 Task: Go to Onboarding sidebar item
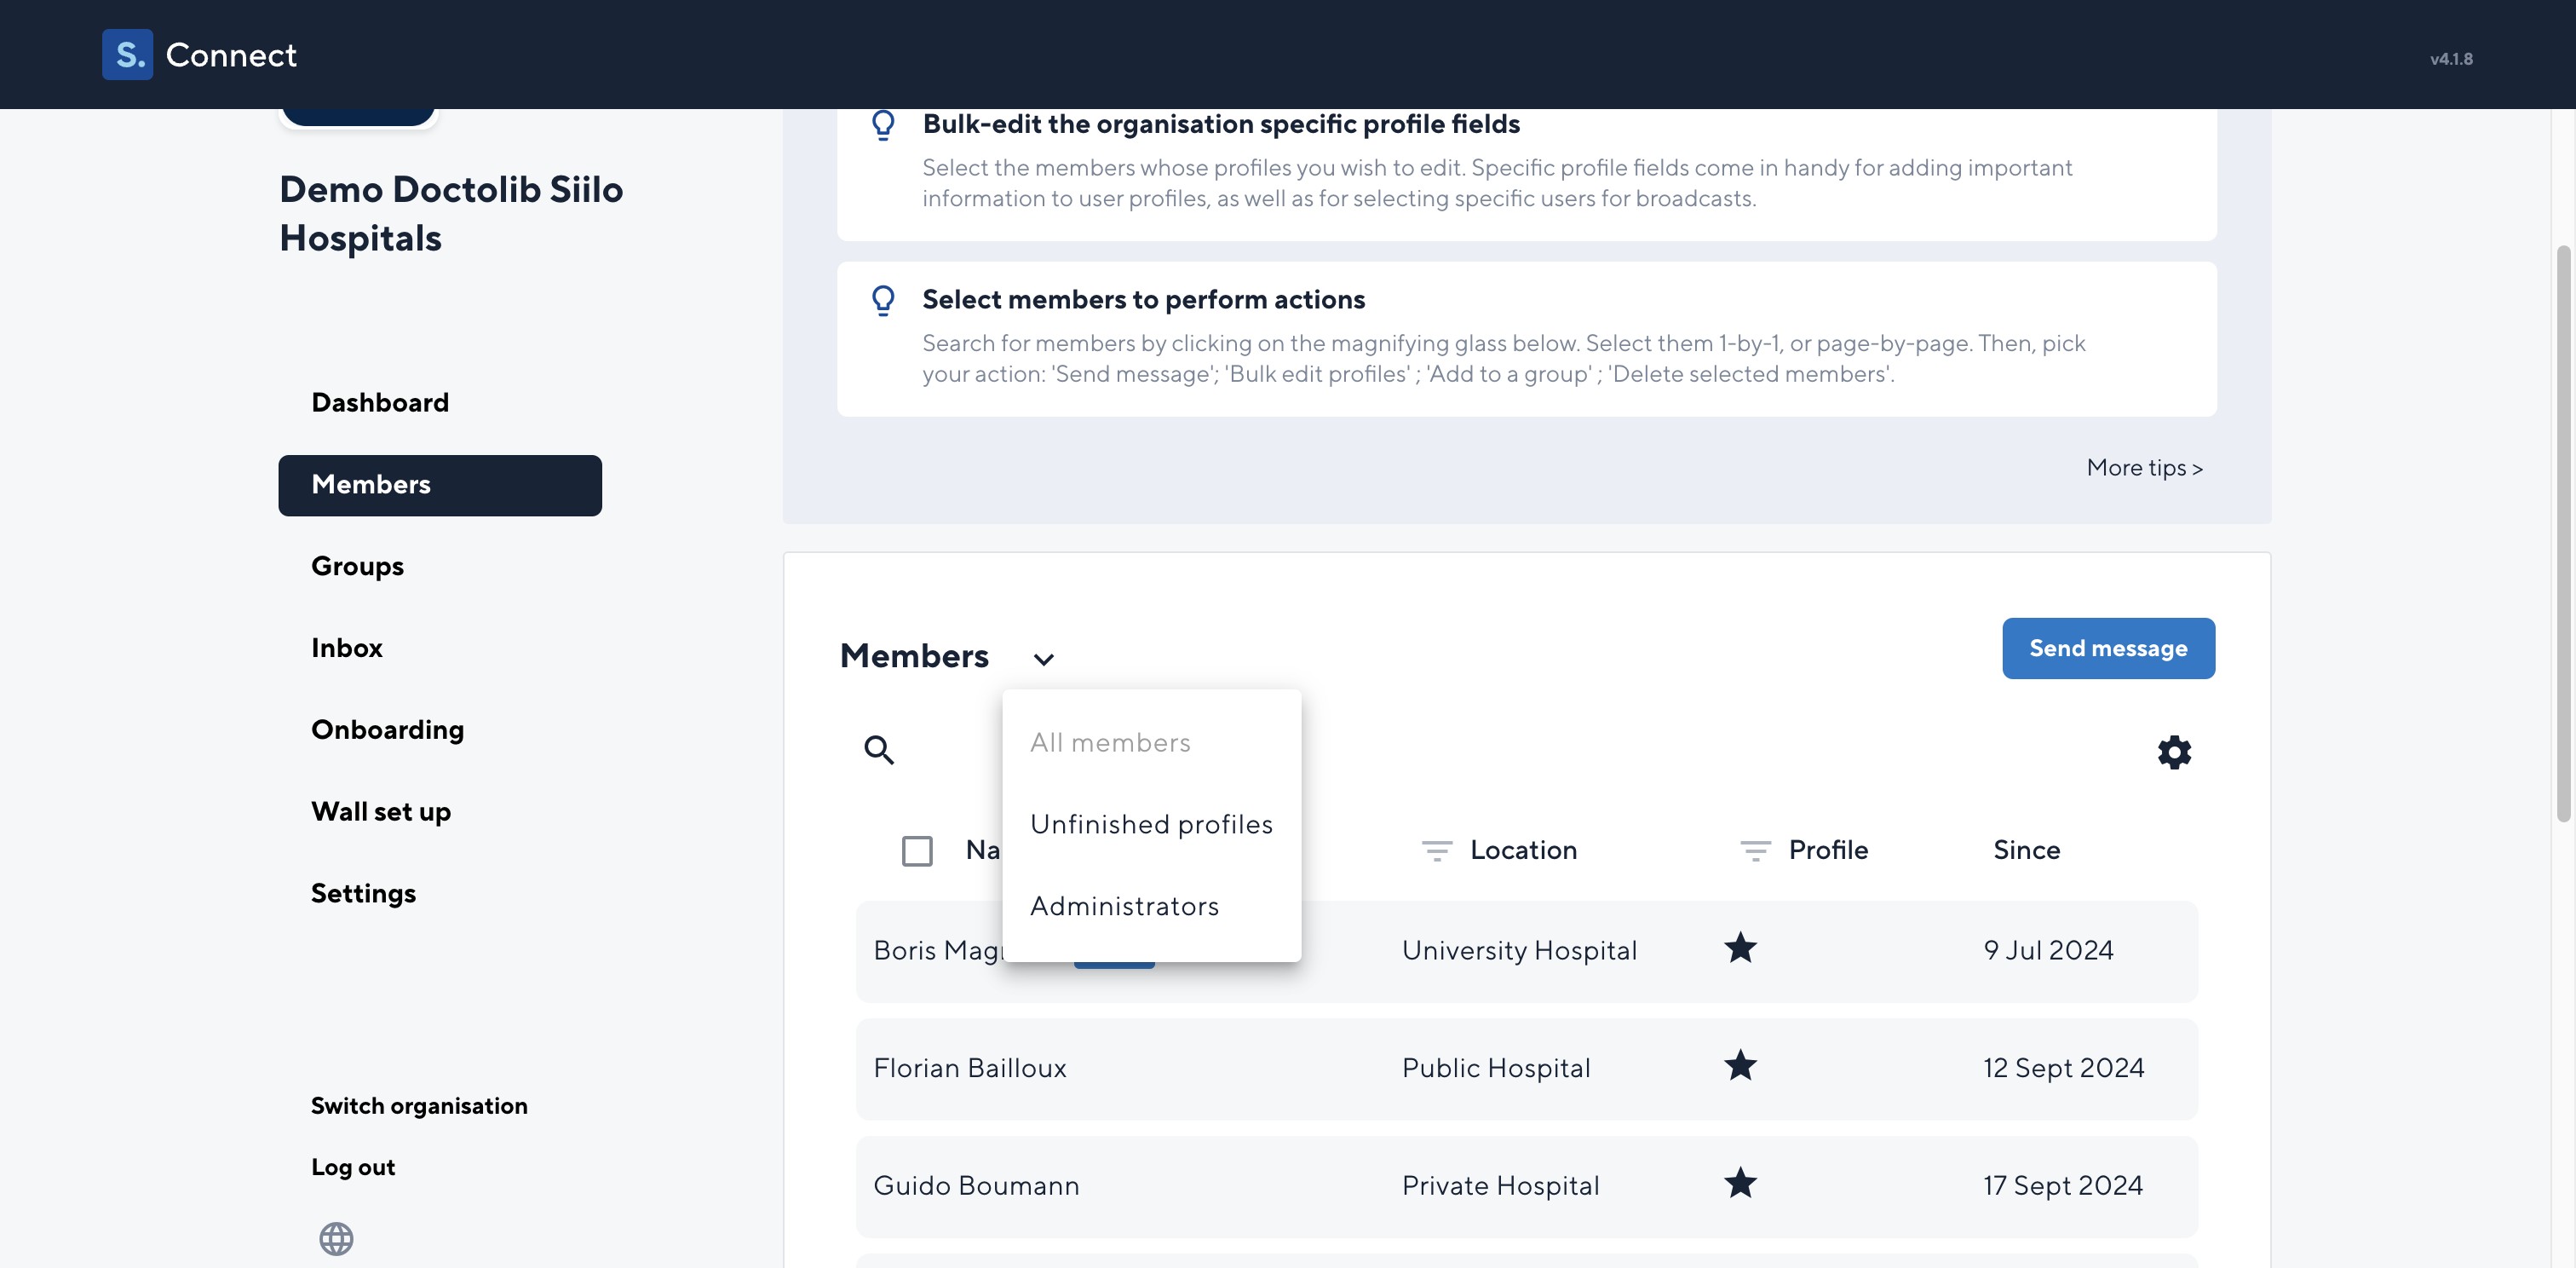point(387,730)
